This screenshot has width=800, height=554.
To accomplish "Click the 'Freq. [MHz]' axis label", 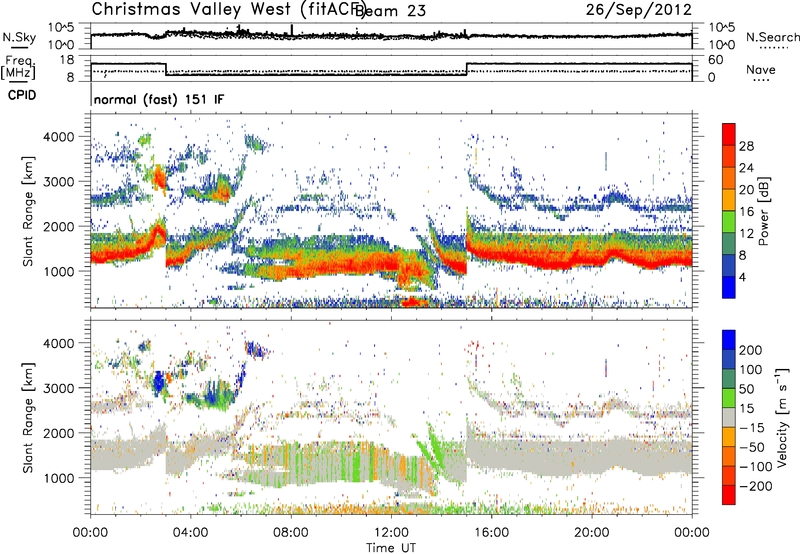I will (18, 67).
